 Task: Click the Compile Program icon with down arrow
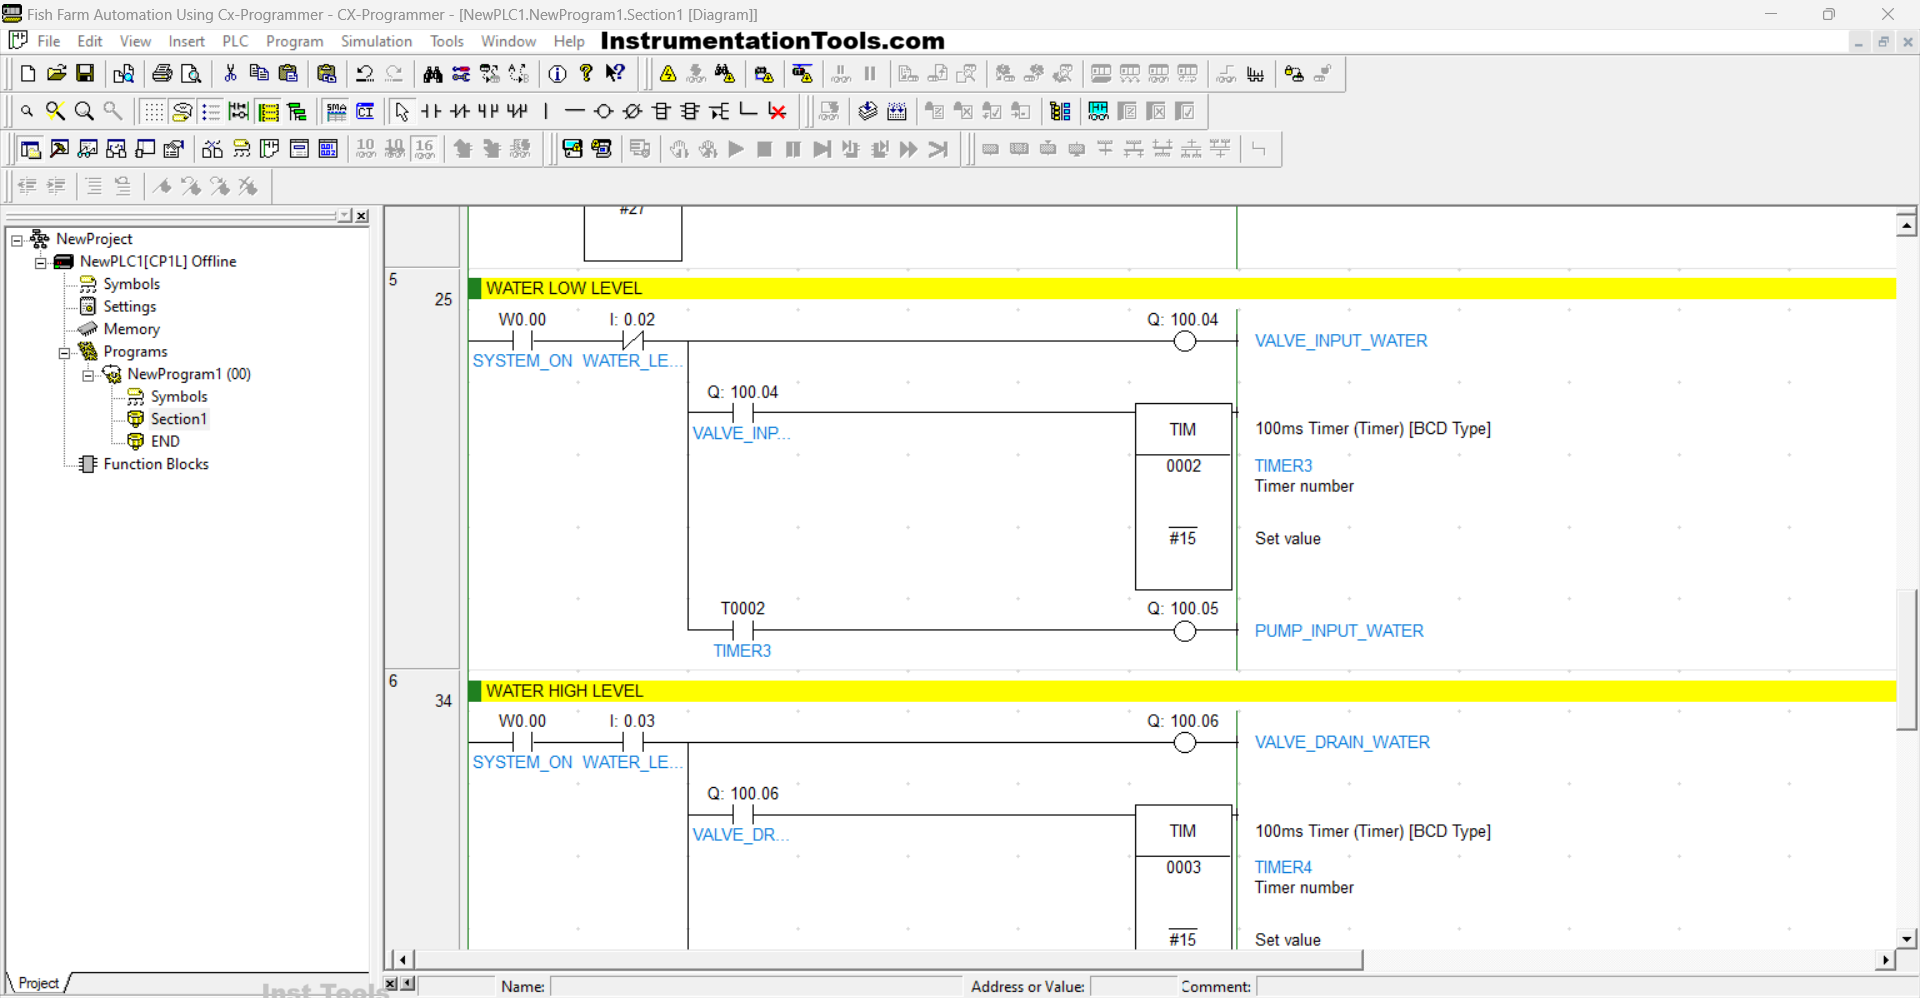click(868, 111)
